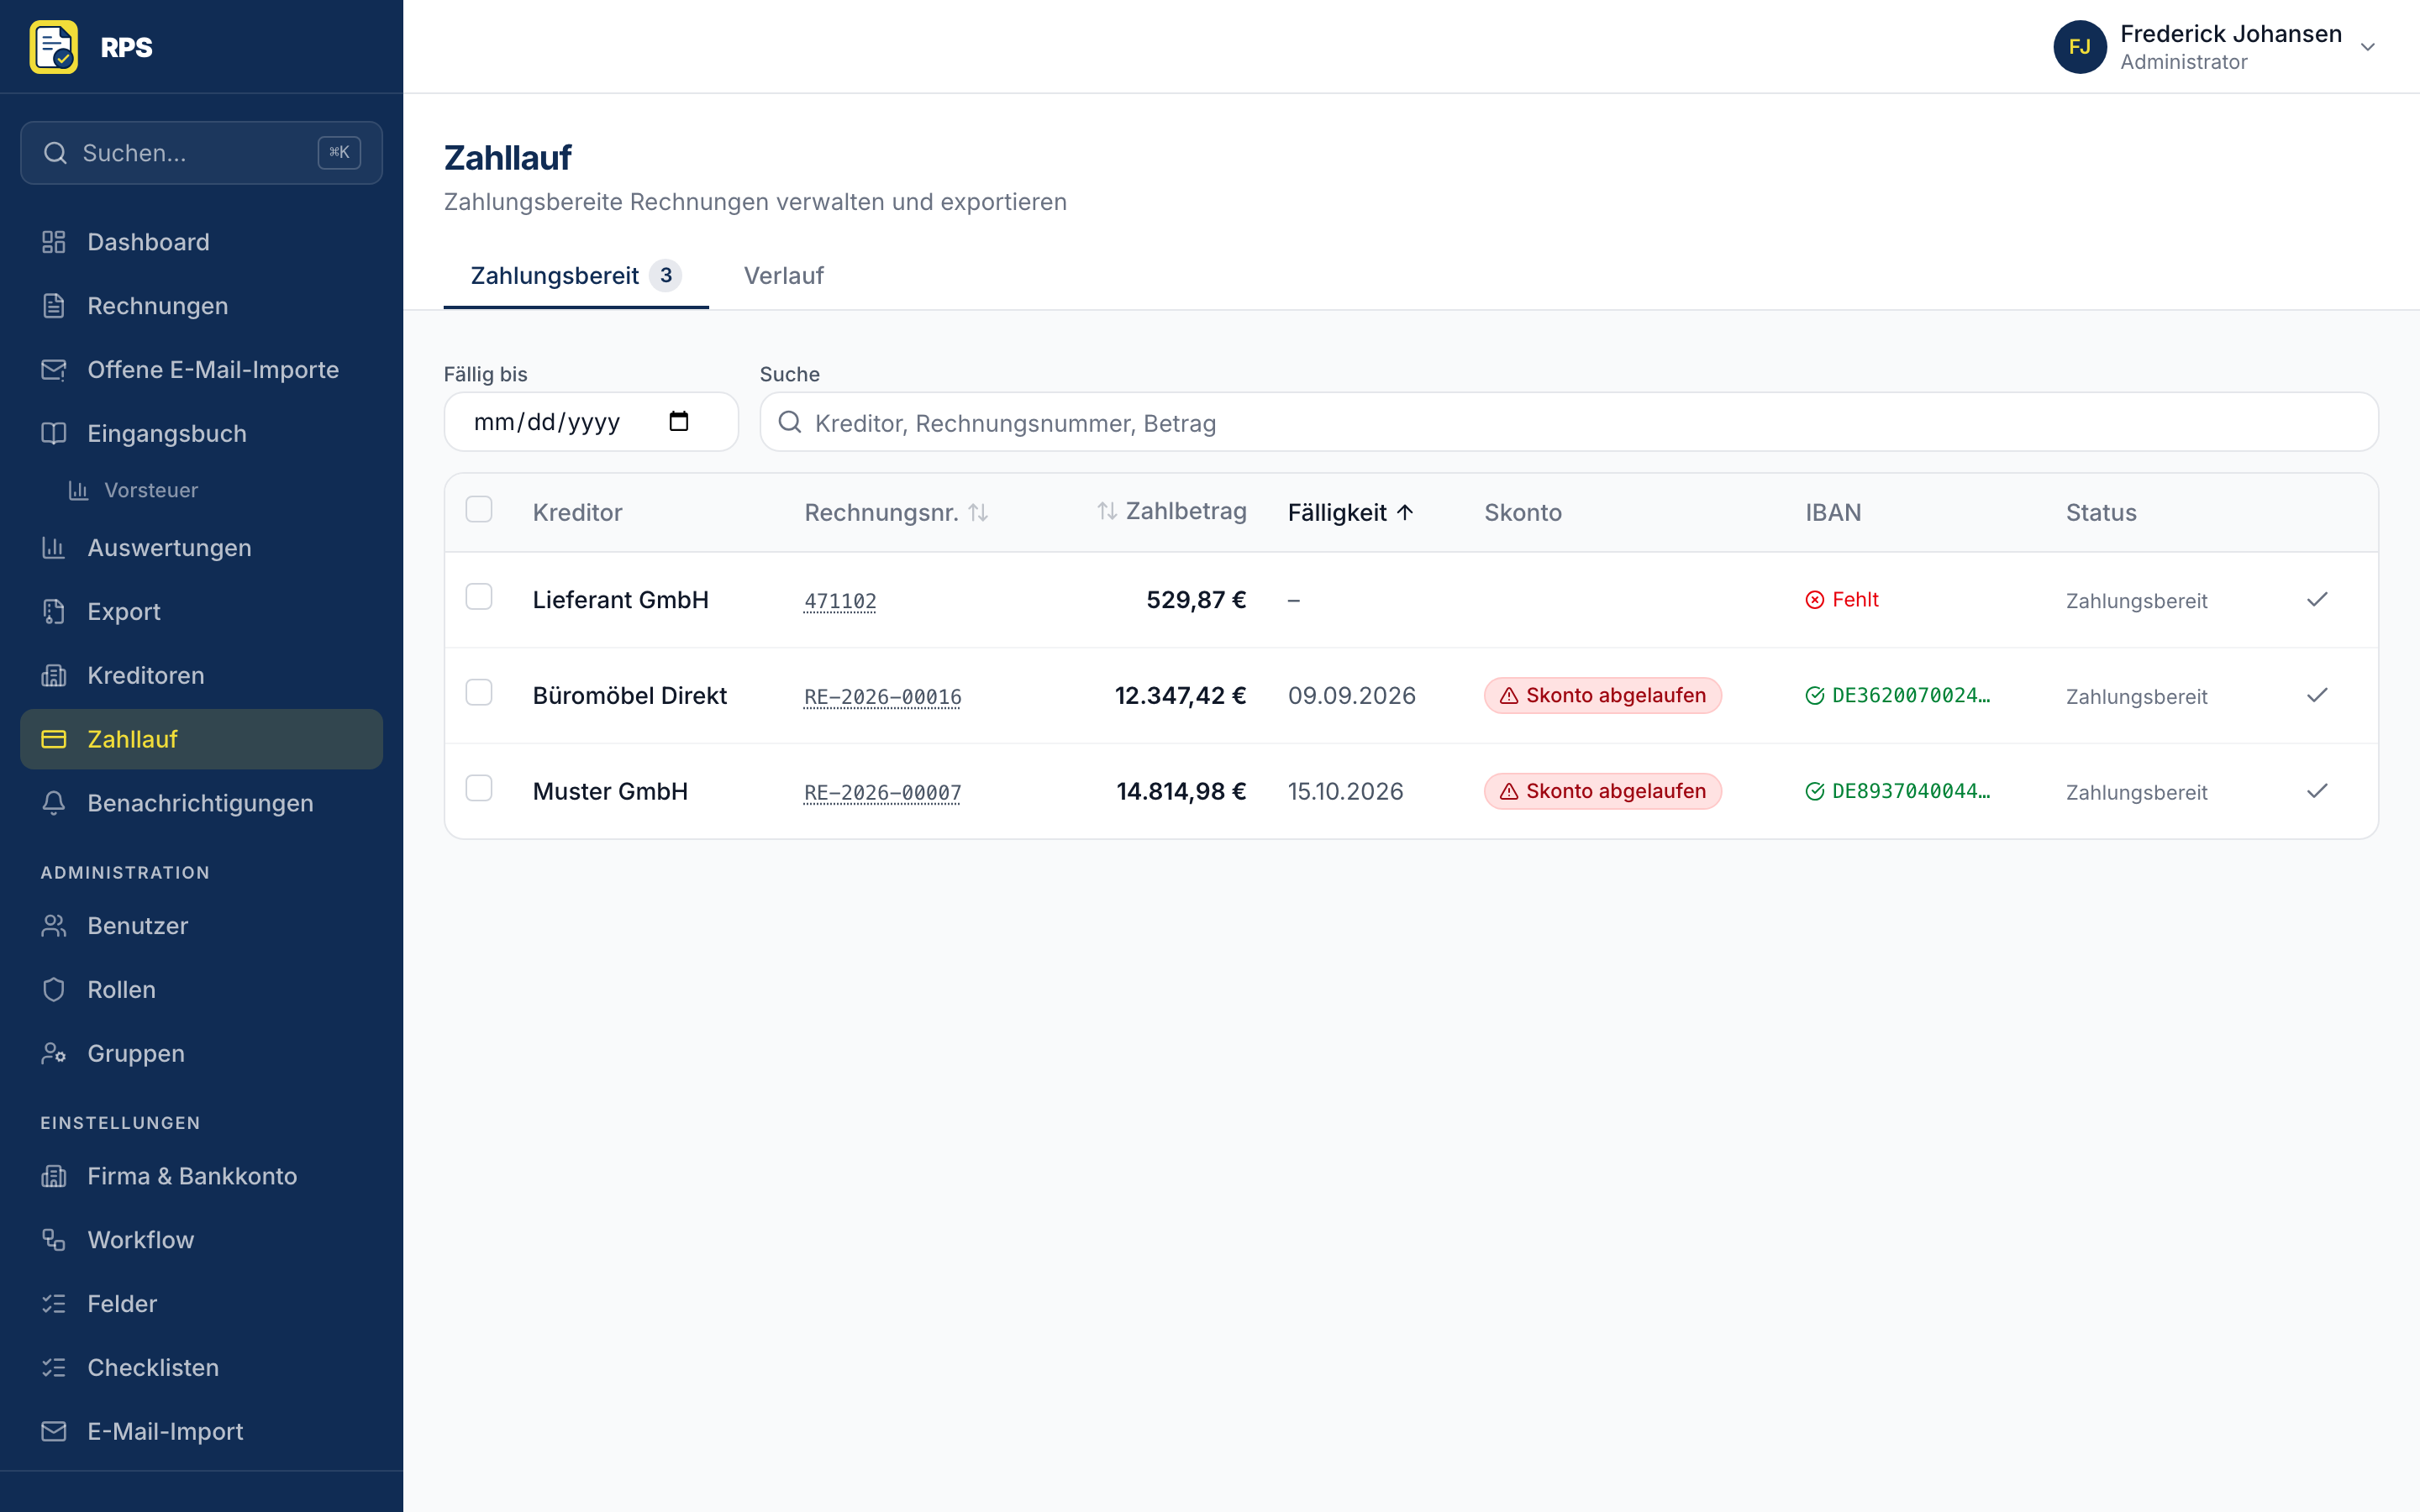
Task: Open invoice link 471102
Action: [x=840, y=601]
